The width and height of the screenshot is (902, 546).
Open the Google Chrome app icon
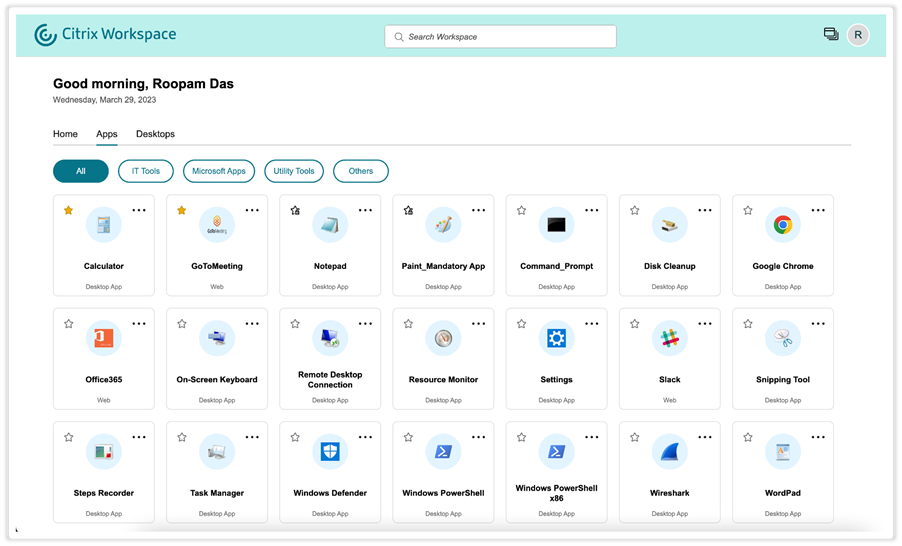tap(782, 225)
